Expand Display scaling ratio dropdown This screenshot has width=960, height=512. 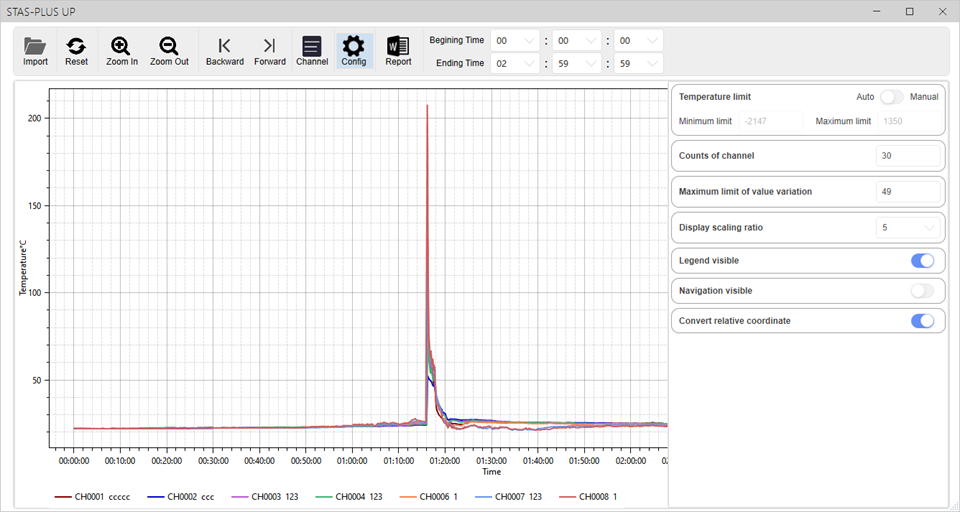click(x=908, y=228)
